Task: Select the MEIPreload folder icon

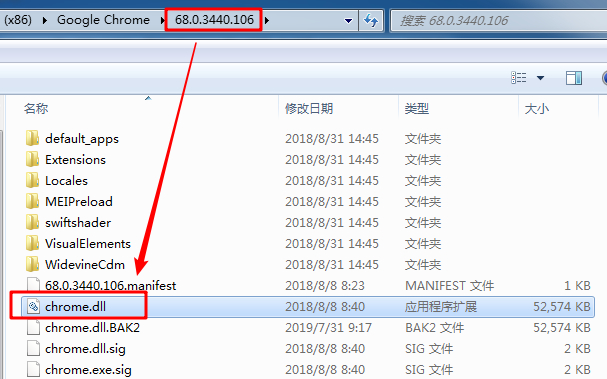Action: pyautogui.click(x=33, y=201)
